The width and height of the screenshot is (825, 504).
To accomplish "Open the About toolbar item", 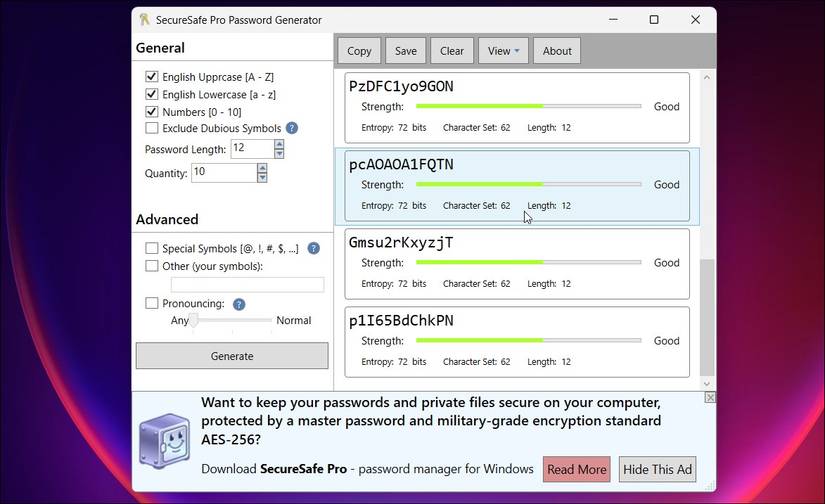I will [557, 51].
